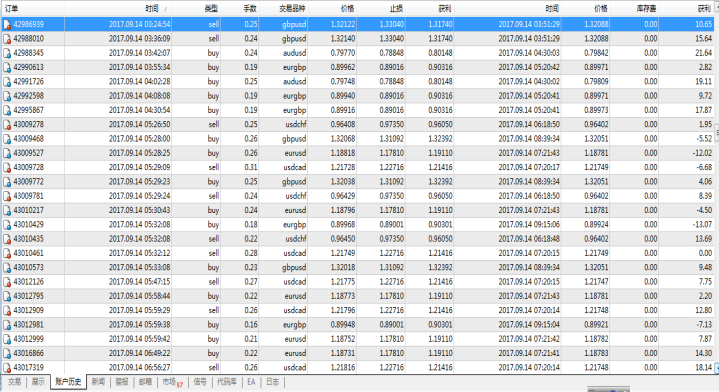The width and height of the screenshot is (719, 392).
Task: Switch to the 交易 tab
Action: (14, 382)
